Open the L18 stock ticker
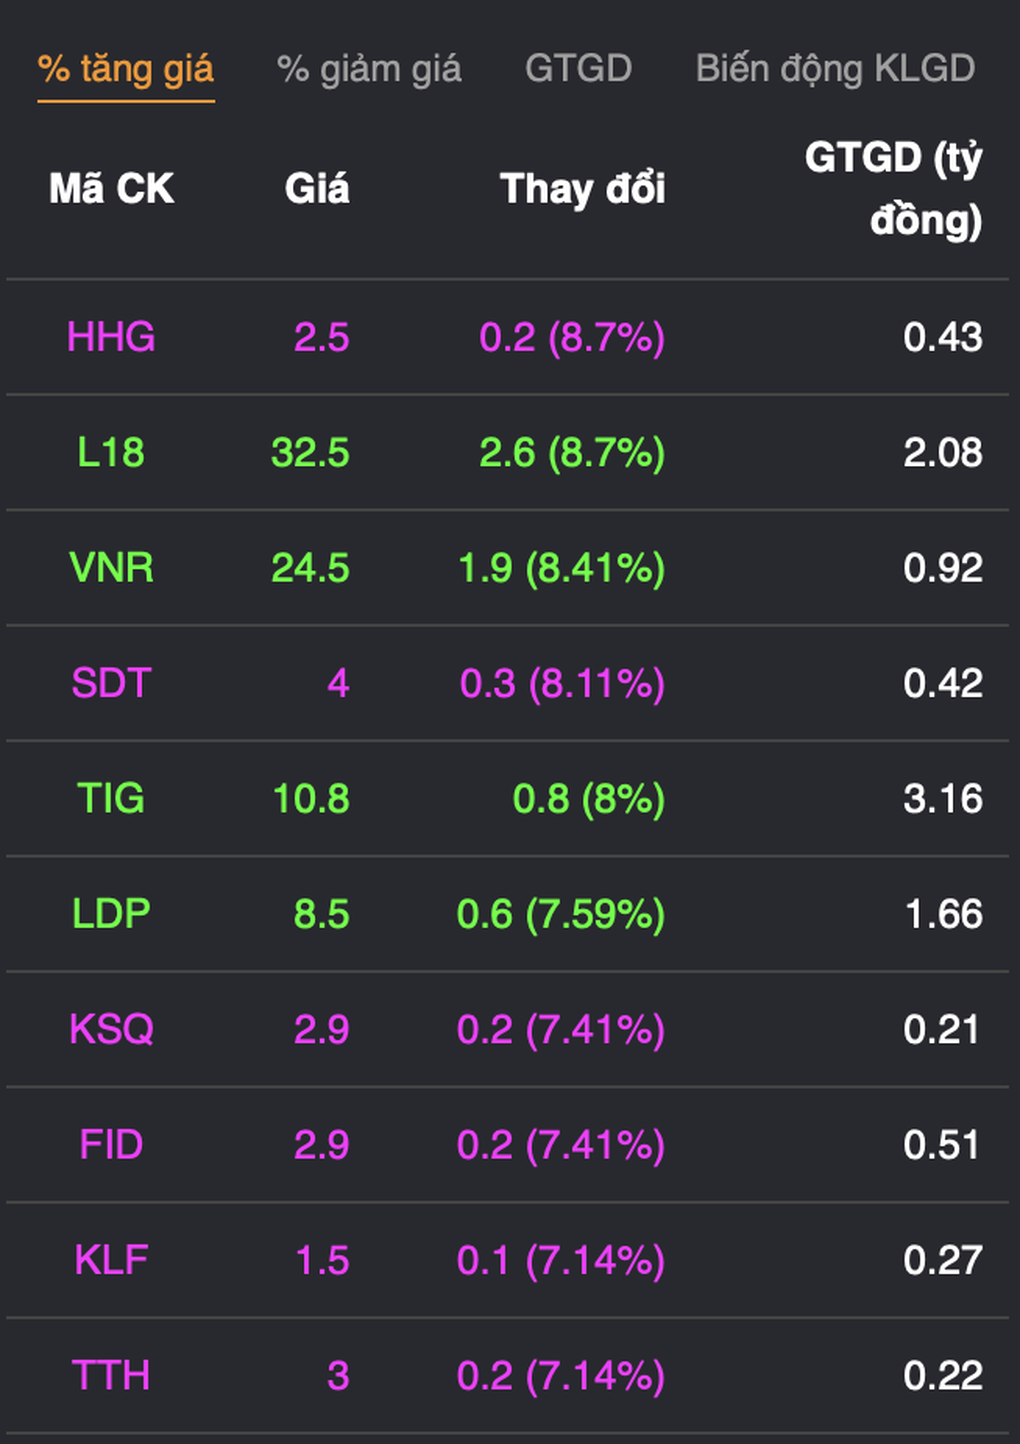 [x=111, y=452]
